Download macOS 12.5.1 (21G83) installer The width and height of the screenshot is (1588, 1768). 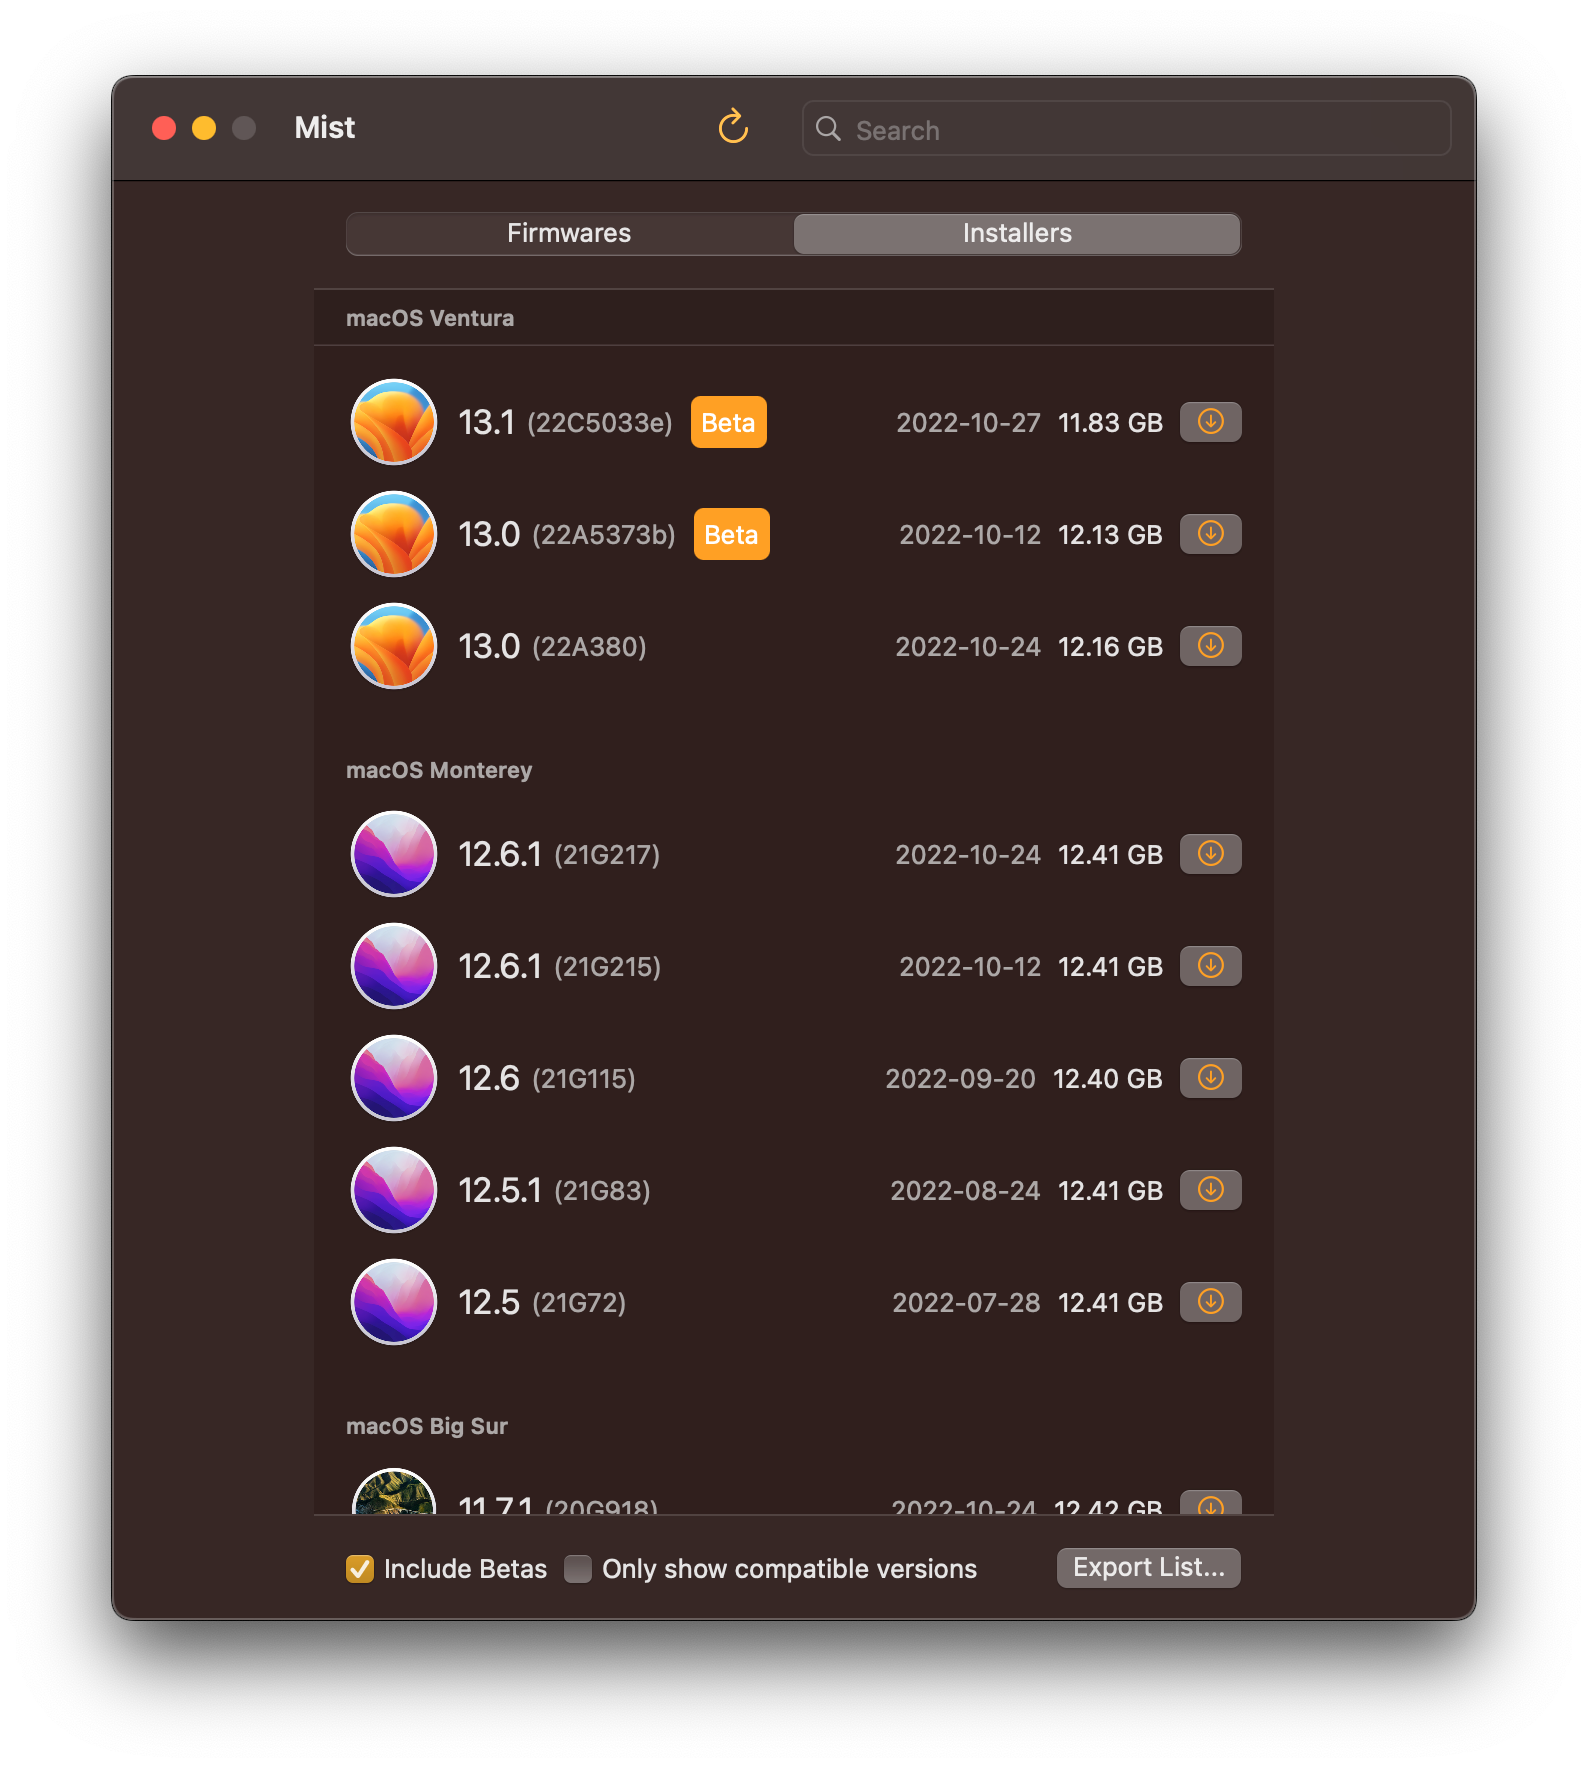[1210, 1190]
